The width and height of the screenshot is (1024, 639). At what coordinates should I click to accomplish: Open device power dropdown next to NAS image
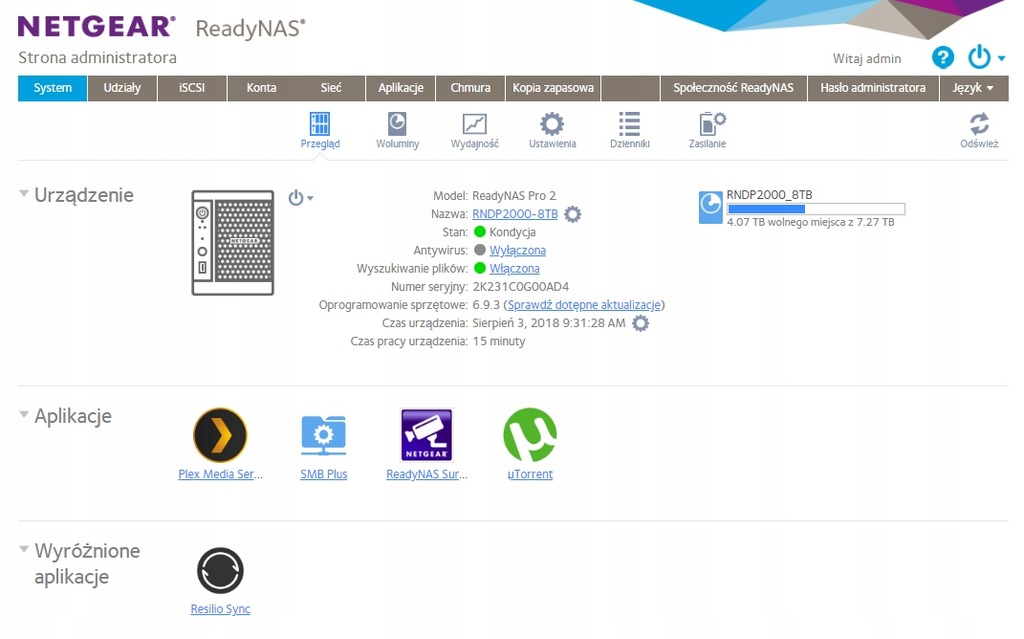pos(300,197)
